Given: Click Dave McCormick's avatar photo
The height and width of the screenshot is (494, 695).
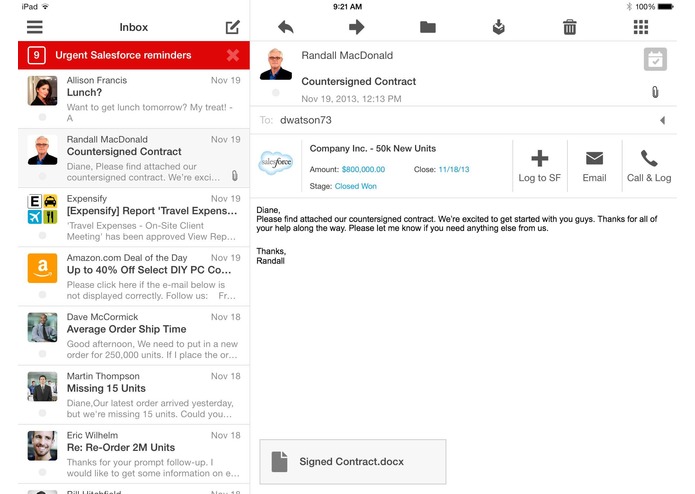Looking at the screenshot, I should [43, 327].
